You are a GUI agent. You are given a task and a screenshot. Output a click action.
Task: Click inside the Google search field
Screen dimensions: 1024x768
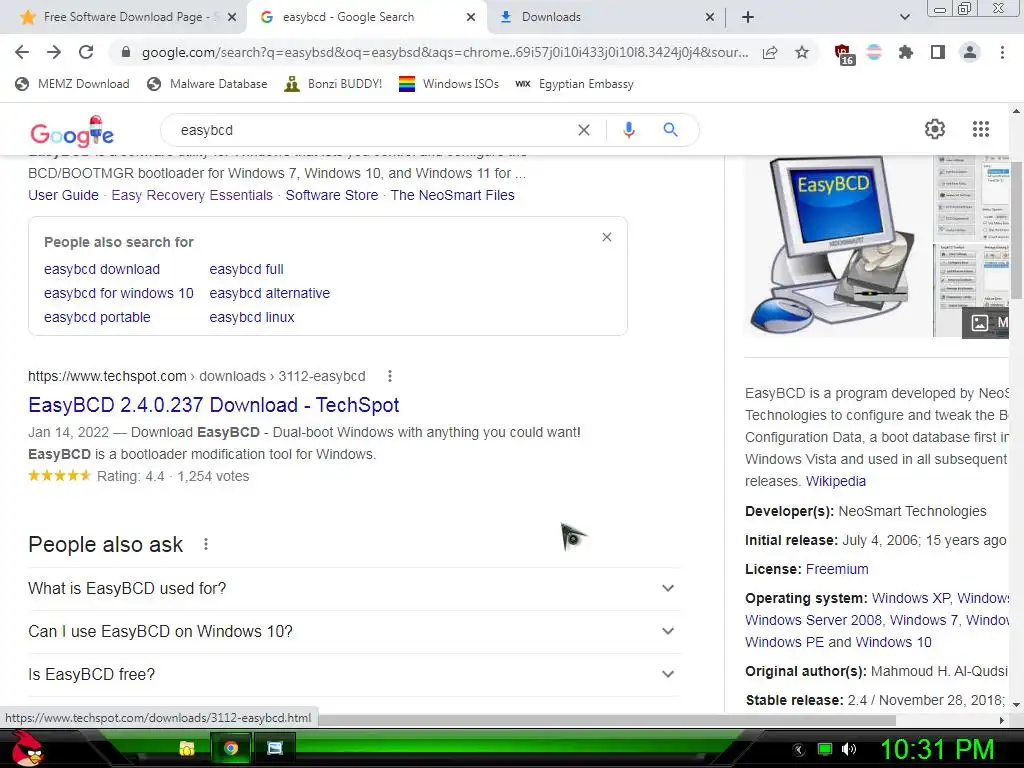(372, 130)
